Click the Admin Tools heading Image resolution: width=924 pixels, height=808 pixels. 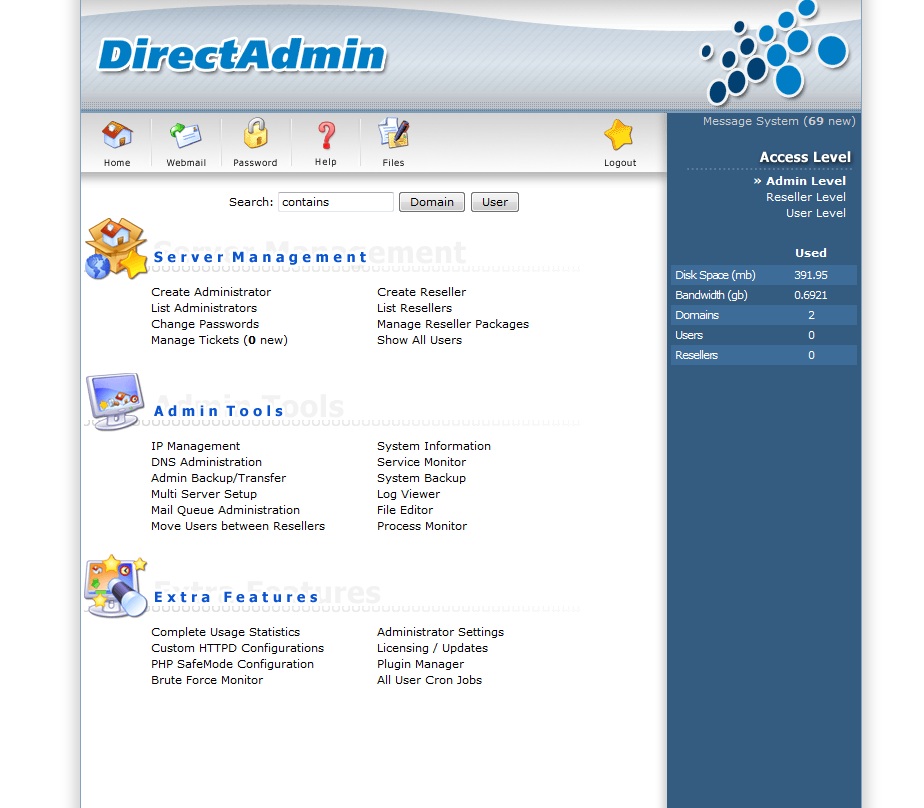click(219, 411)
